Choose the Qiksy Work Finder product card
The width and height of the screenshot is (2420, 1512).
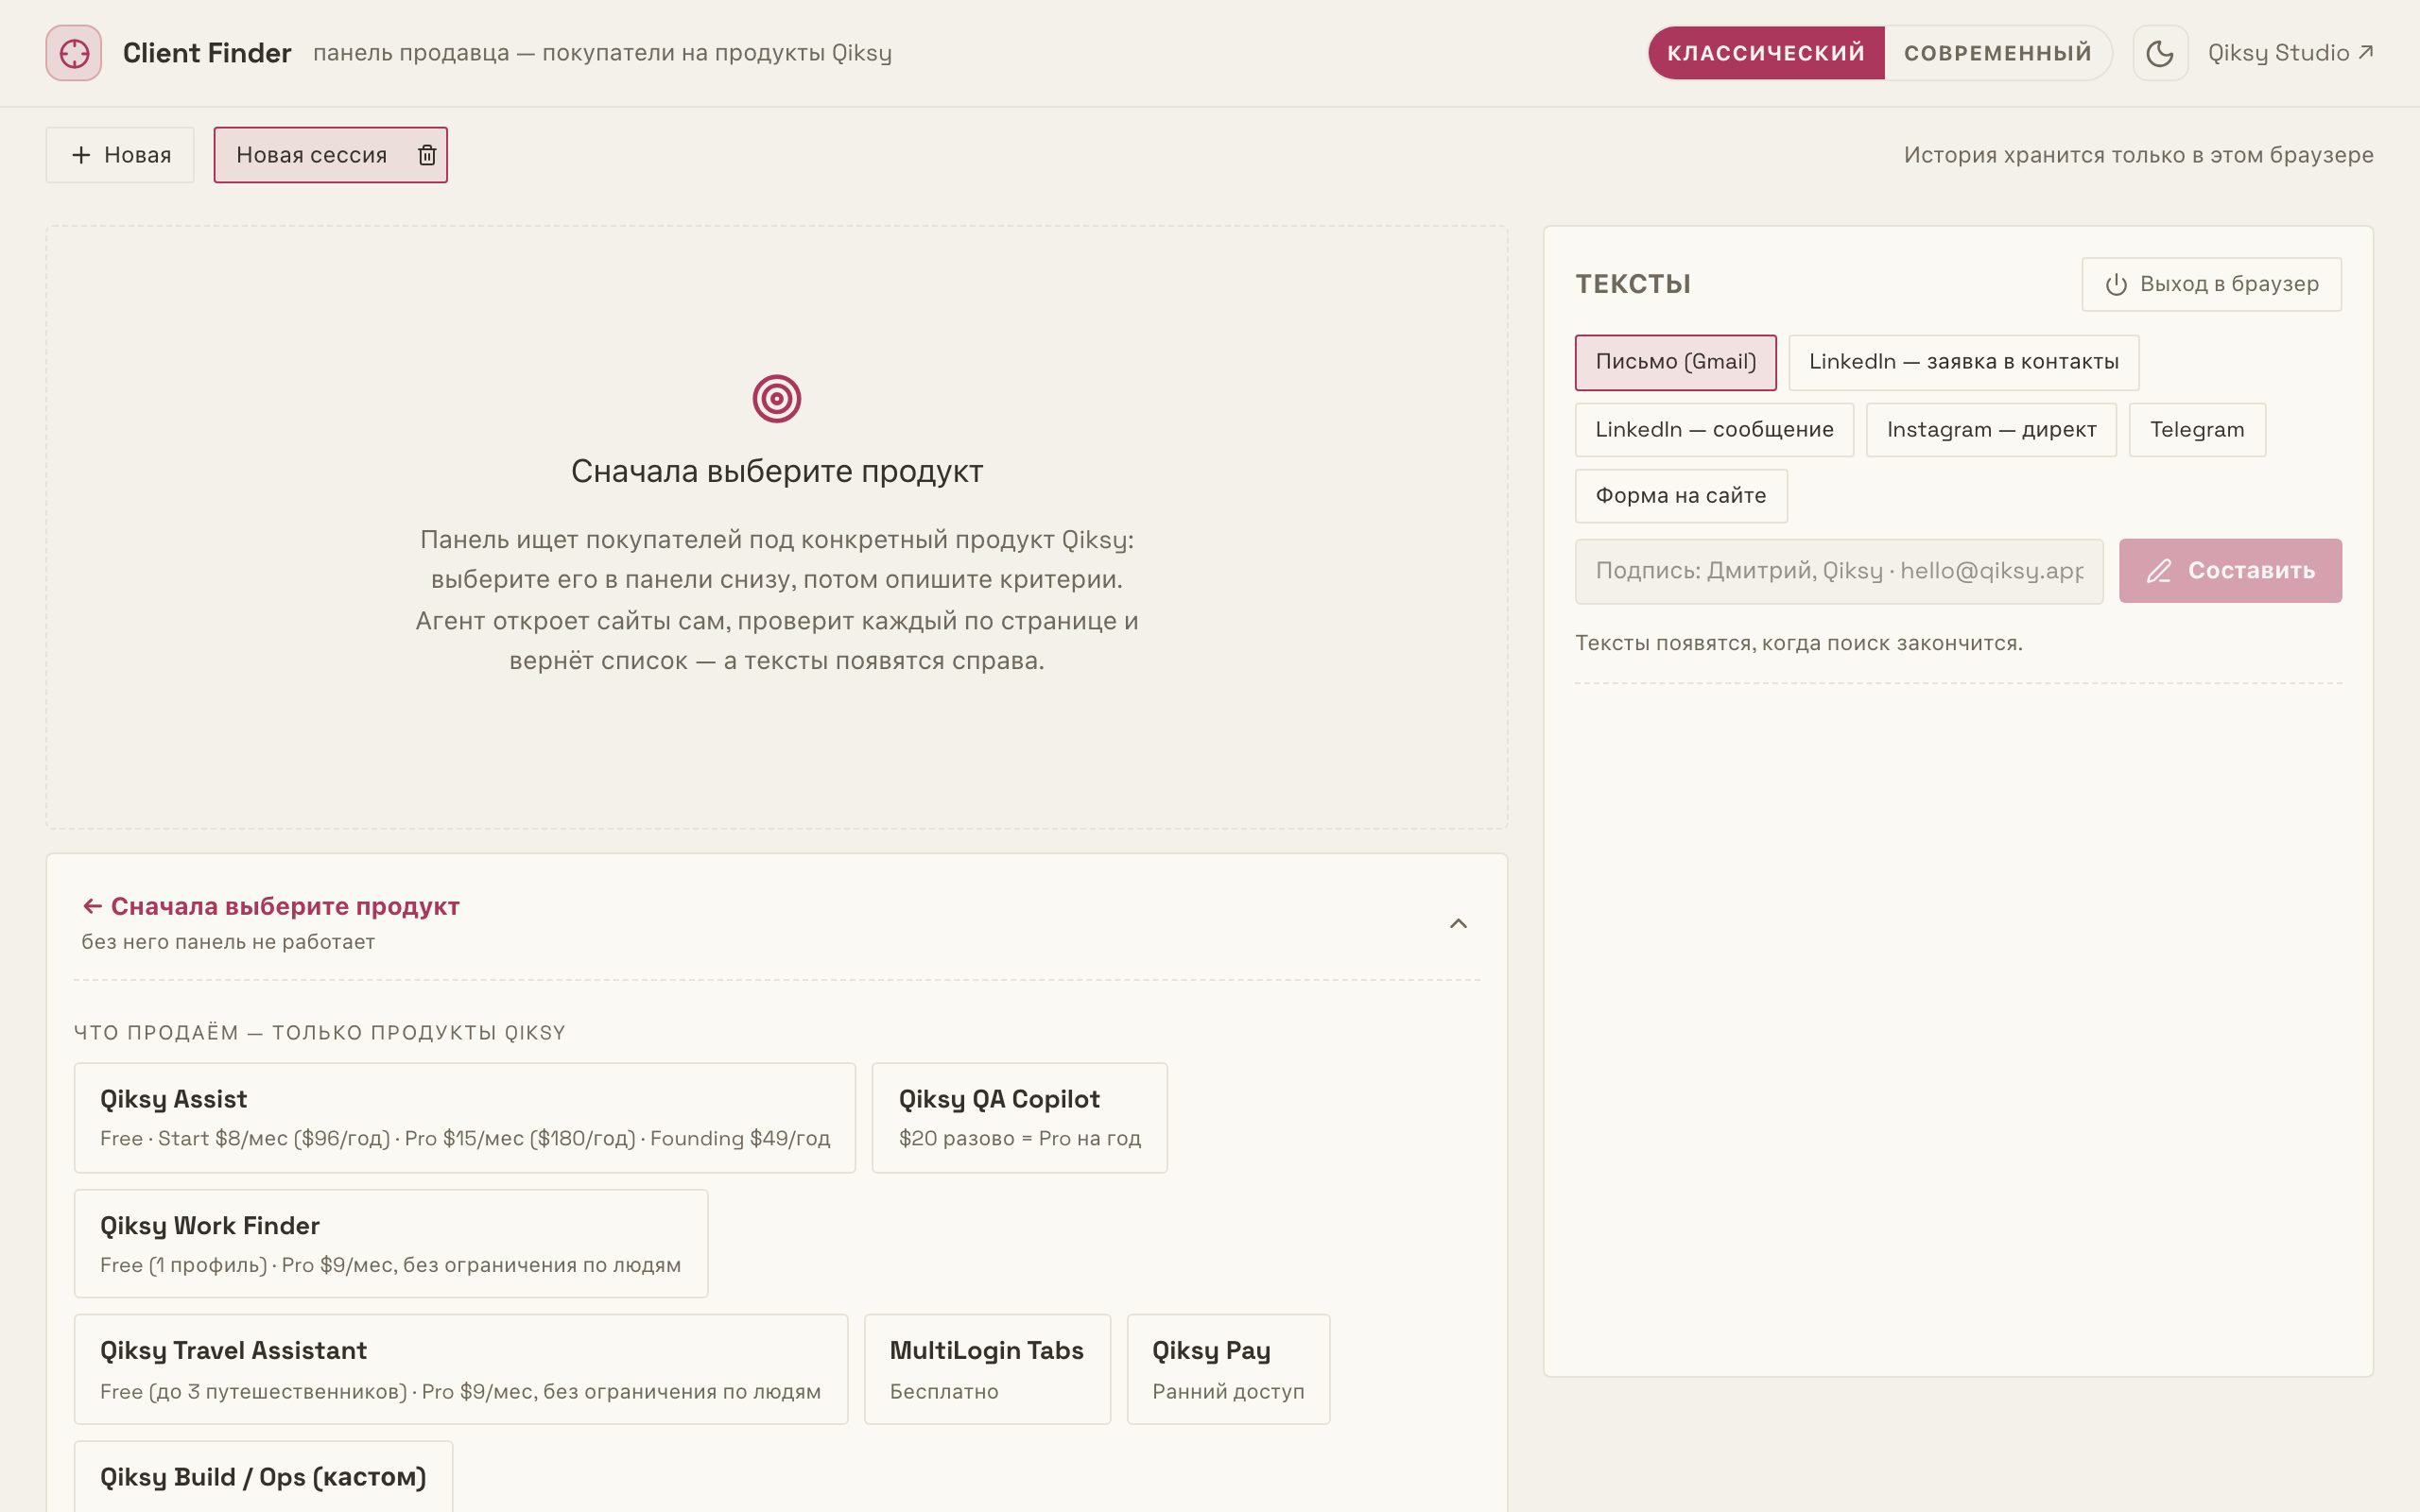coord(391,1244)
